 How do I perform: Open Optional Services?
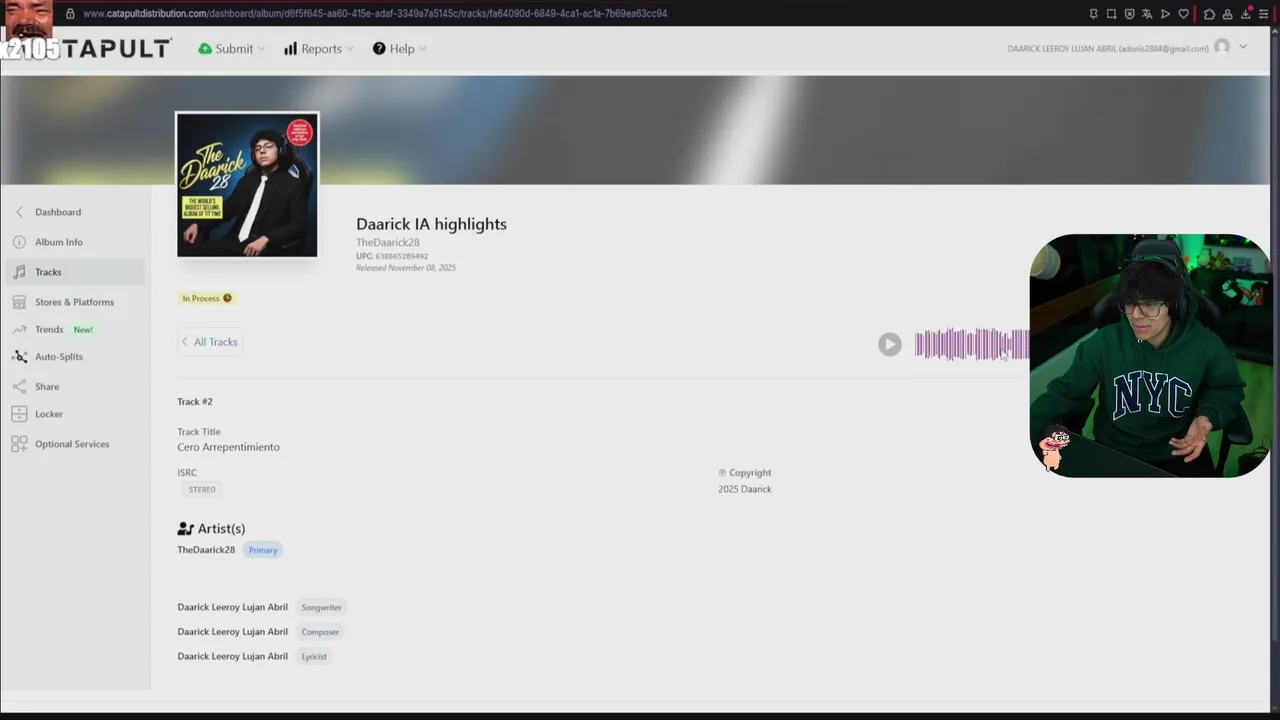(x=72, y=444)
